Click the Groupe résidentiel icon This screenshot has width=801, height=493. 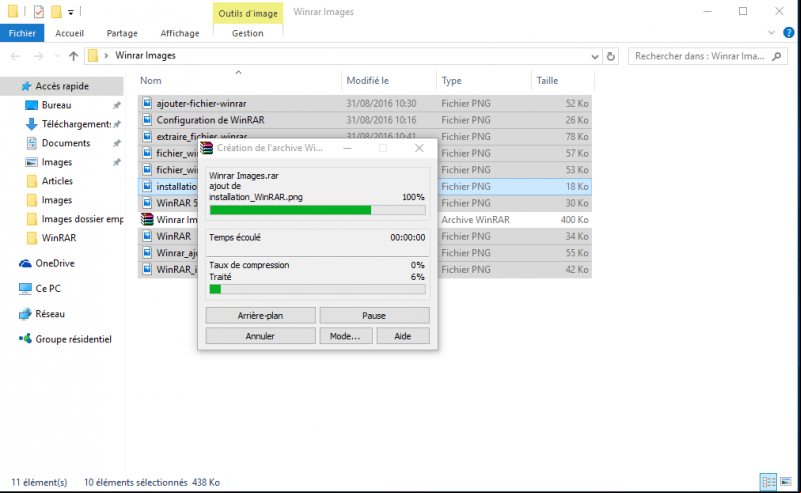click(x=25, y=339)
